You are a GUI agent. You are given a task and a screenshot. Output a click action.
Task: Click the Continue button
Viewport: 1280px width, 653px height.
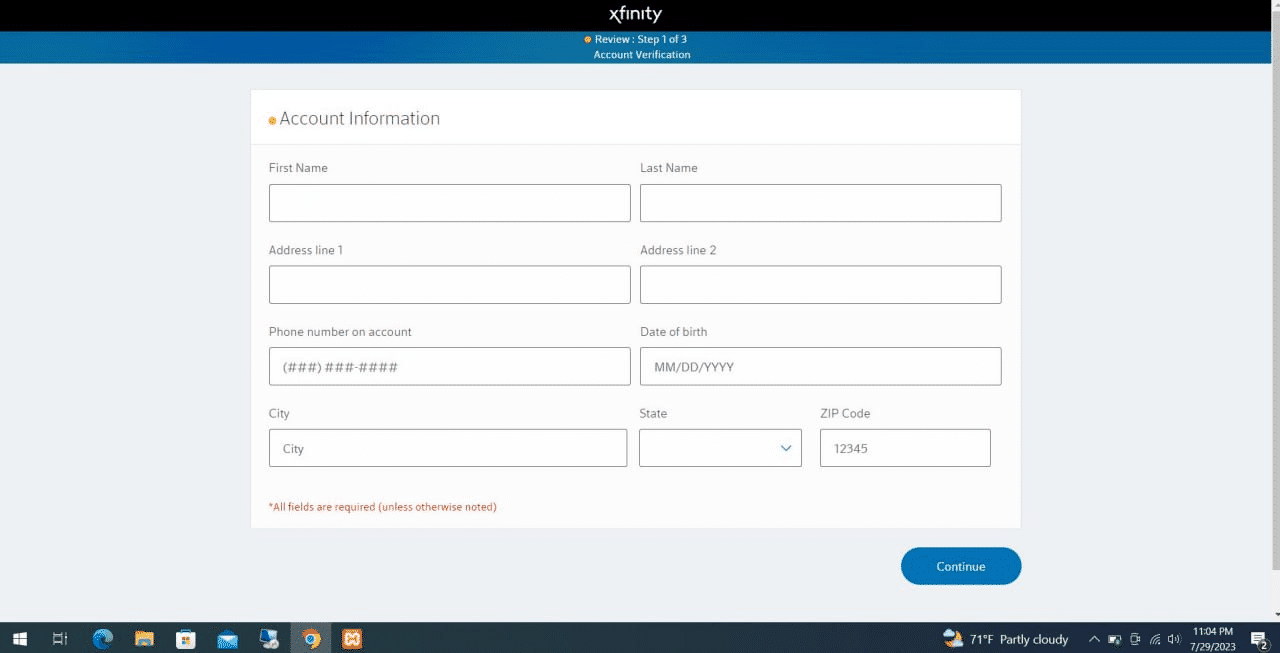coord(961,566)
